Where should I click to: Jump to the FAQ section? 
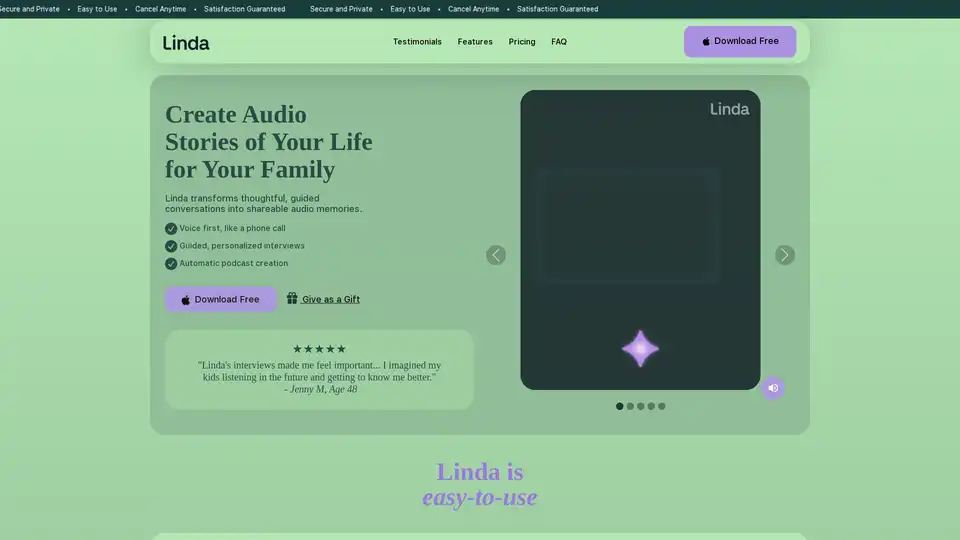click(559, 42)
